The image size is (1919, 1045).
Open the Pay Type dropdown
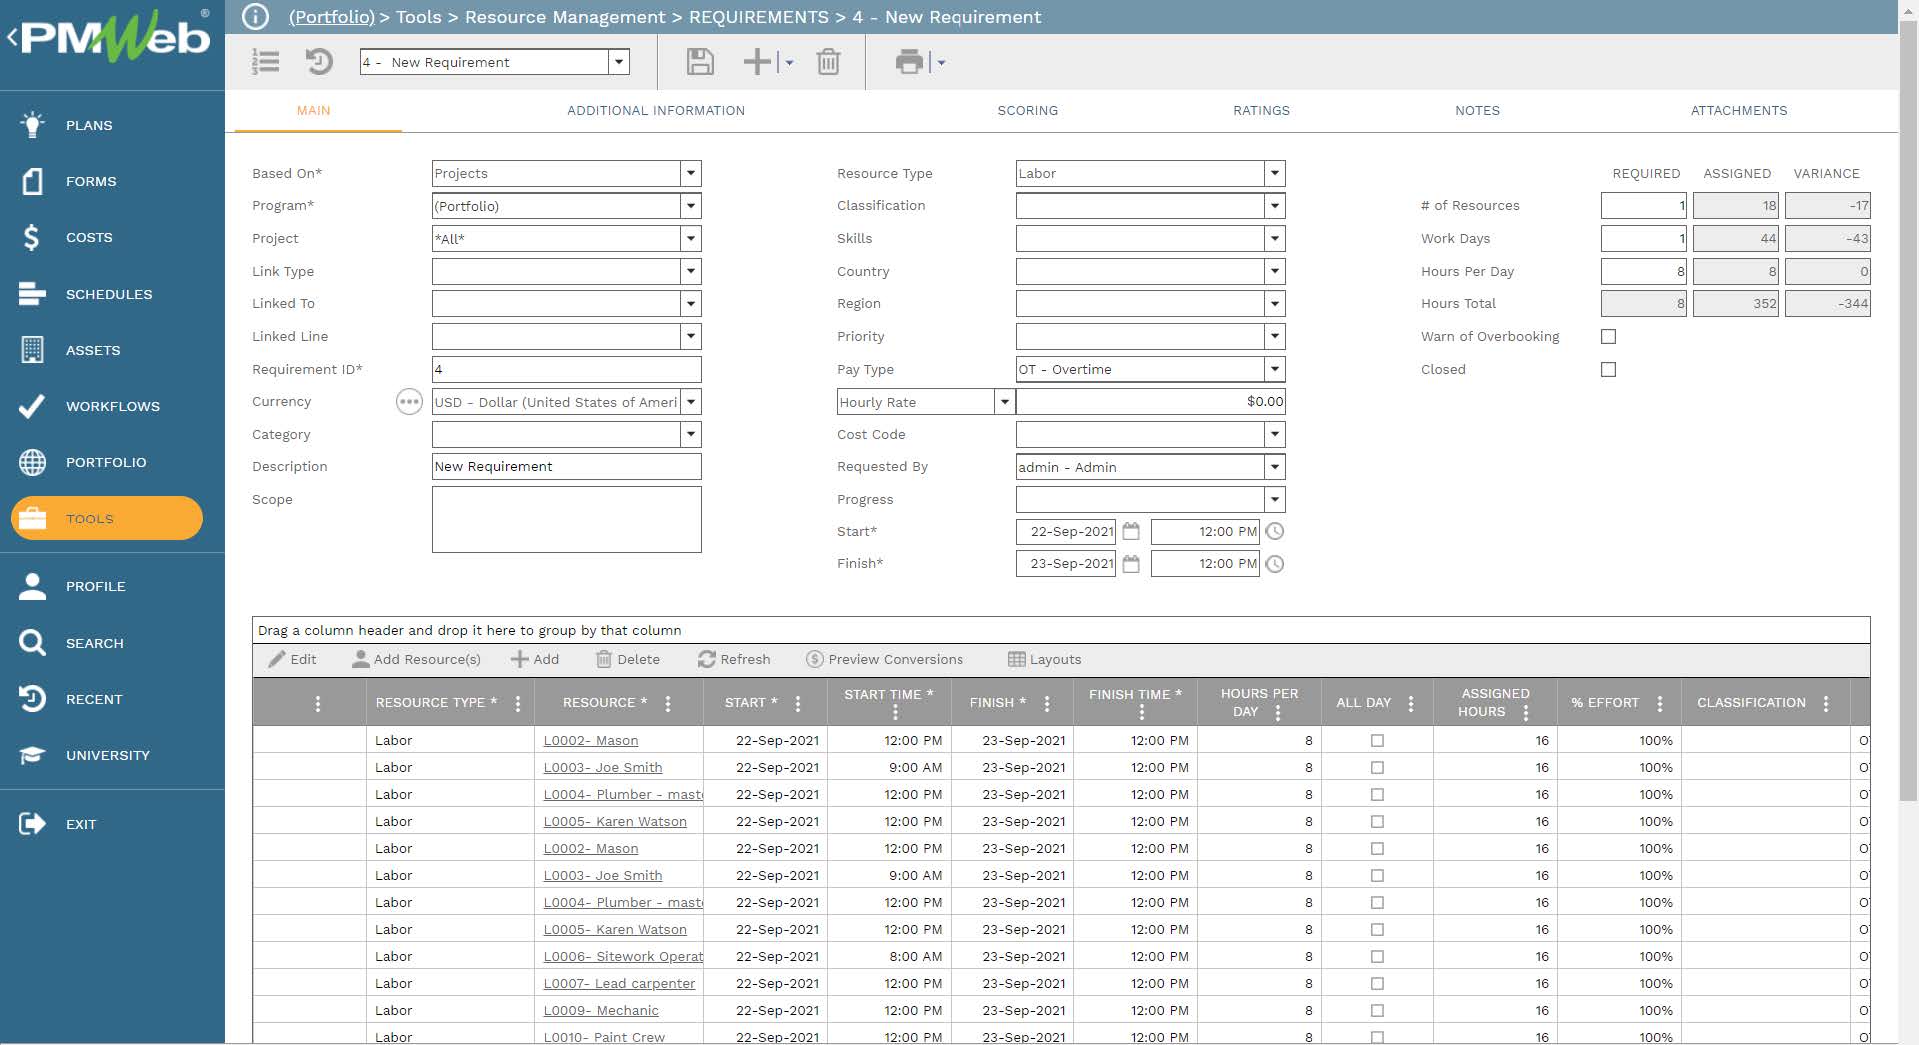pyautogui.click(x=1274, y=369)
